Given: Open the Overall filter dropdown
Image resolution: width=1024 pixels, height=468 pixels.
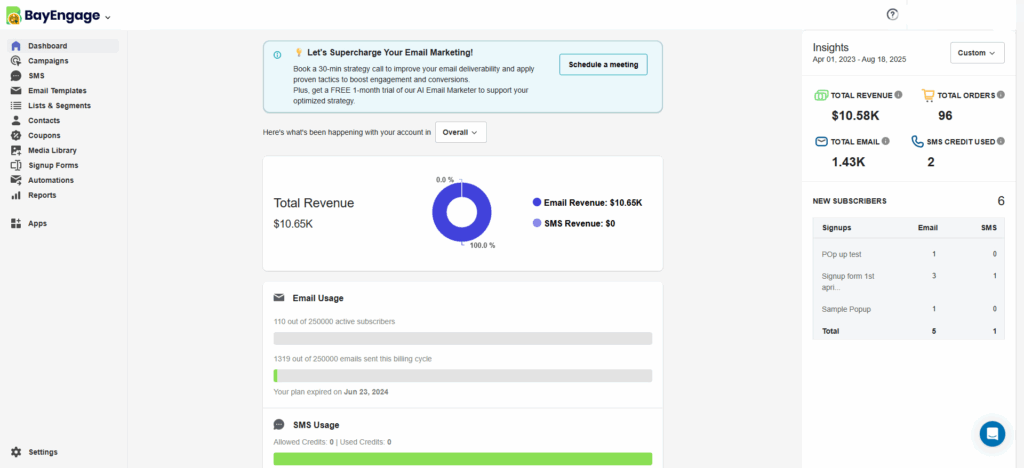Looking at the screenshot, I should (x=461, y=132).
